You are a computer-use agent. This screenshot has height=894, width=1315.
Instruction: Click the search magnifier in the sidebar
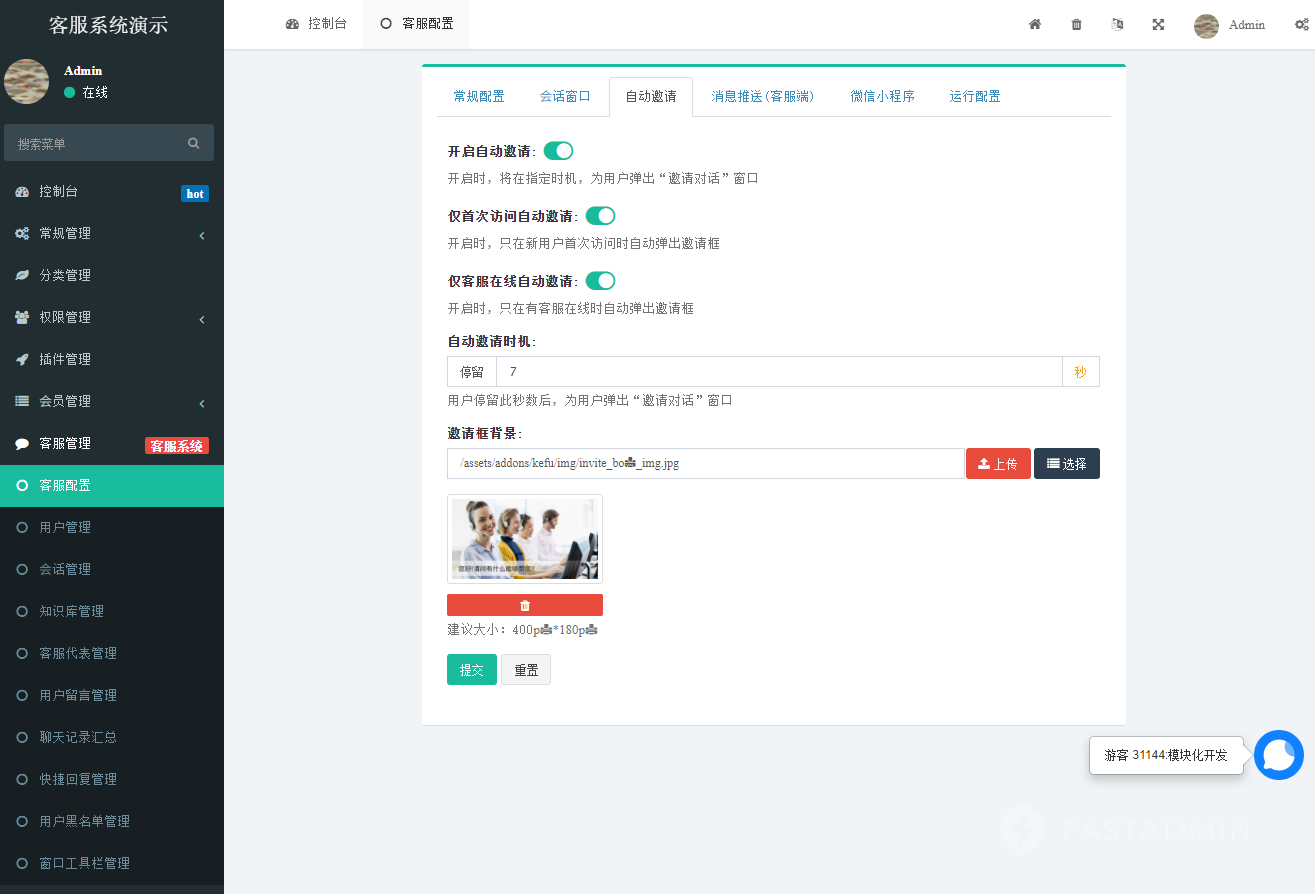click(x=193, y=143)
